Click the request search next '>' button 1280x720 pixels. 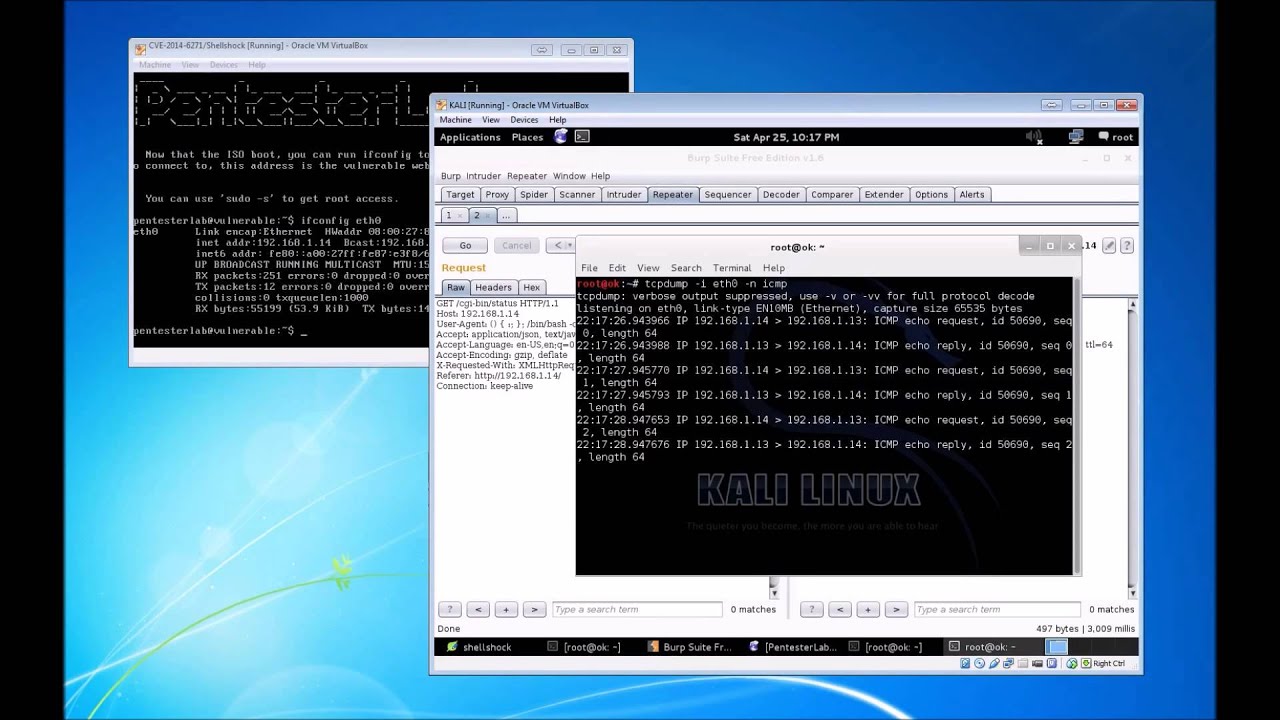[x=534, y=609]
